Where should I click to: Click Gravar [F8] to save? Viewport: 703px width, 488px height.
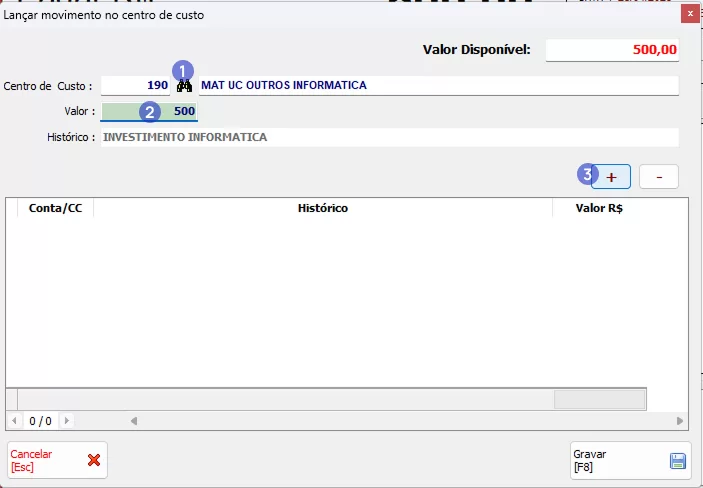(630, 460)
